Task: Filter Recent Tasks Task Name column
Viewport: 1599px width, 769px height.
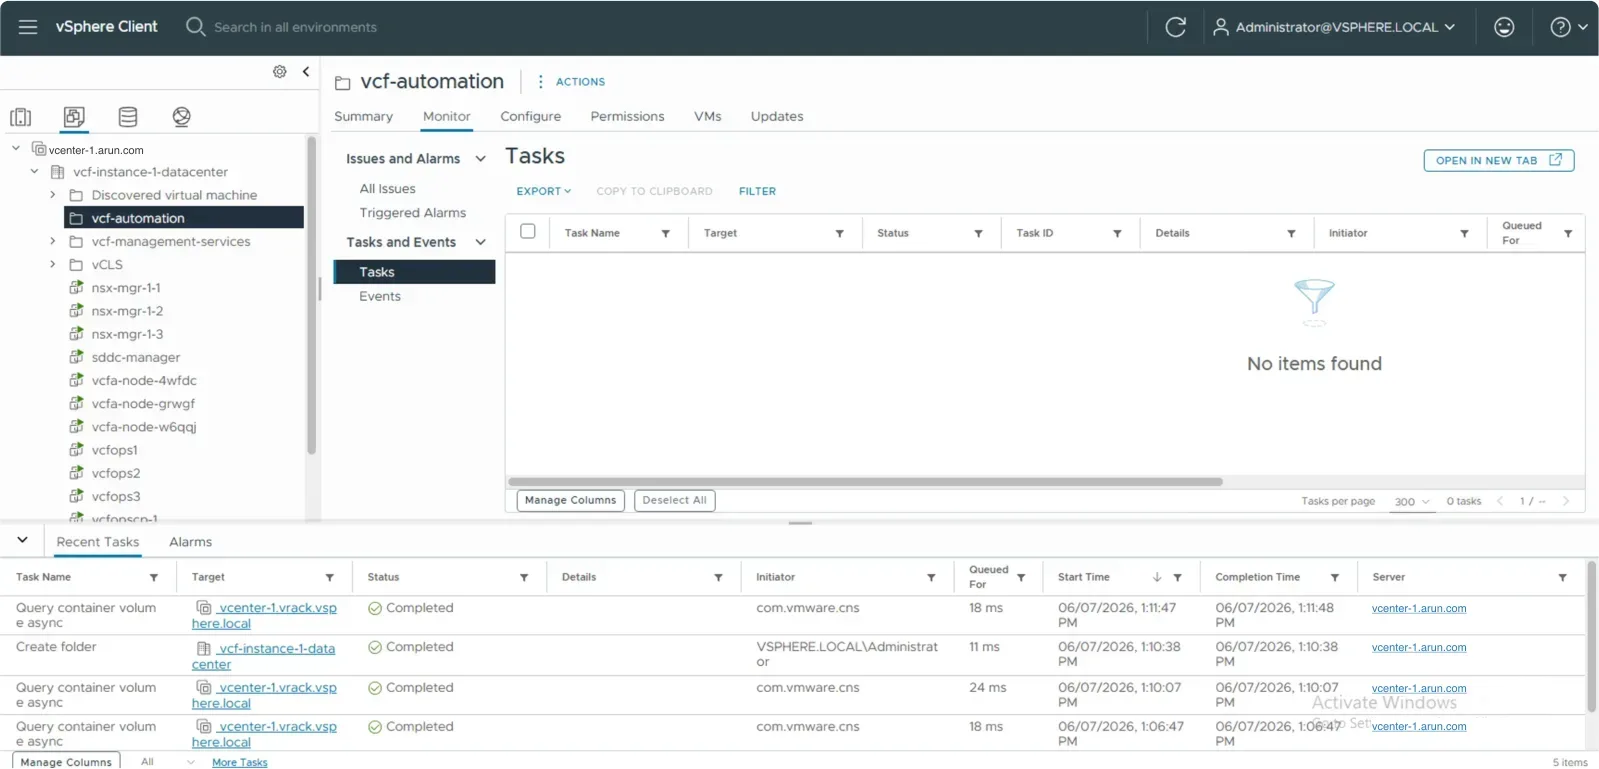Action: tap(154, 577)
